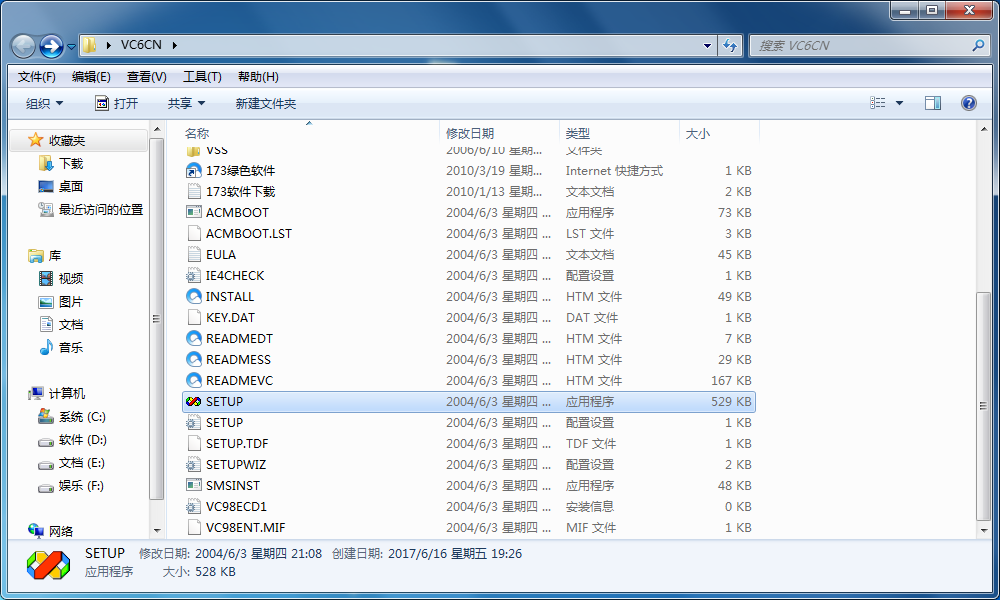Sort files by the 类型 column header

(x=619, y=133)
